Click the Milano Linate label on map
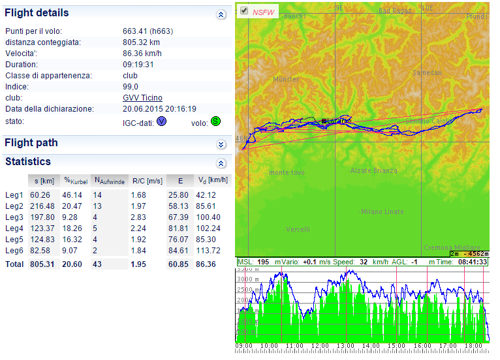This screenshot has height=360, width=500. tap(382, 212)
